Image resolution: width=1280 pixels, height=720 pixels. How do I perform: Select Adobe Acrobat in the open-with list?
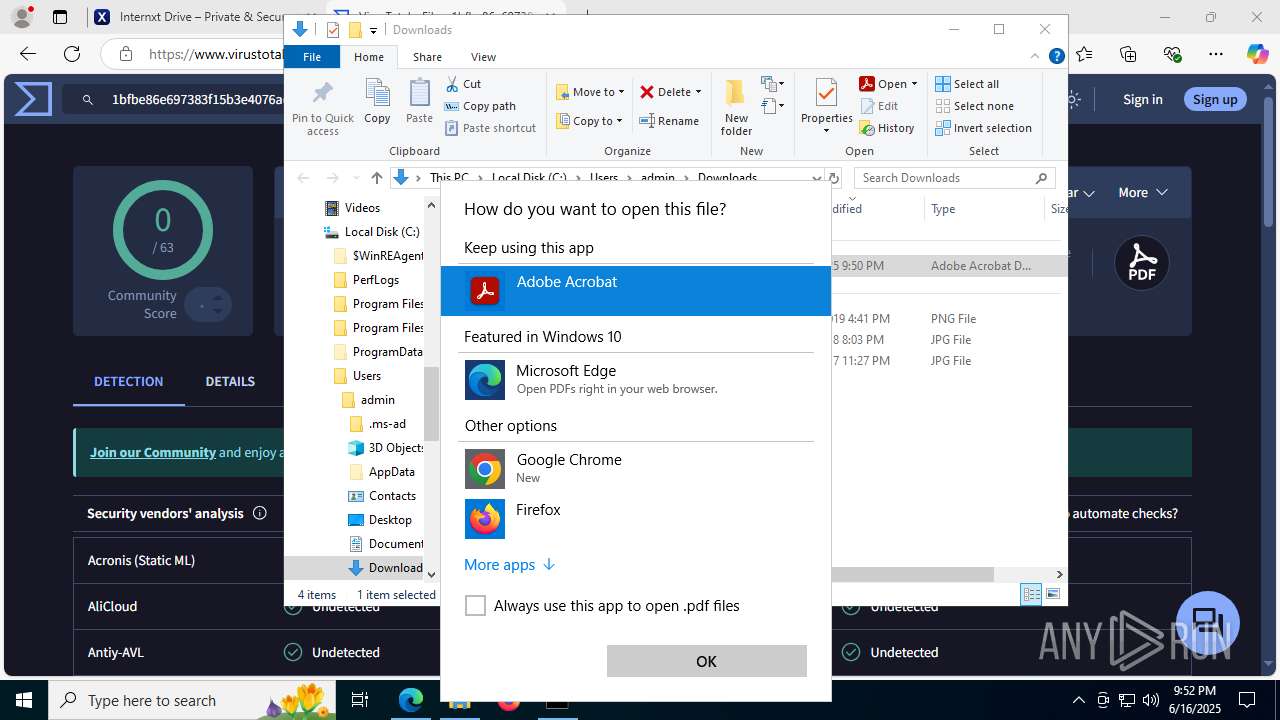636,291
